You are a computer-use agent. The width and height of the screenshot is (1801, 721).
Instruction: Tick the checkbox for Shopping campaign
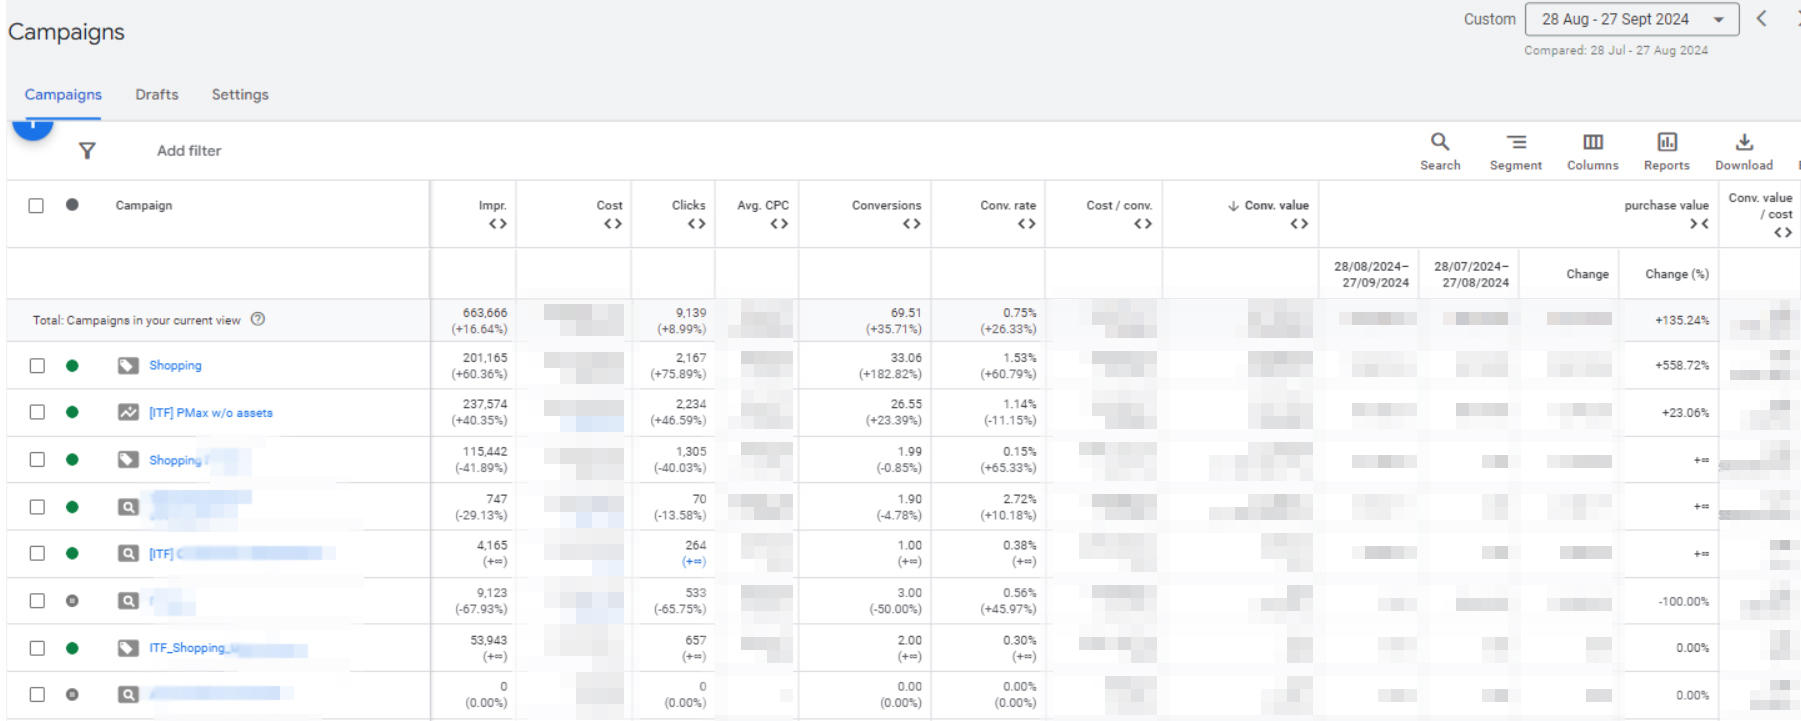(x=37, y=366)
